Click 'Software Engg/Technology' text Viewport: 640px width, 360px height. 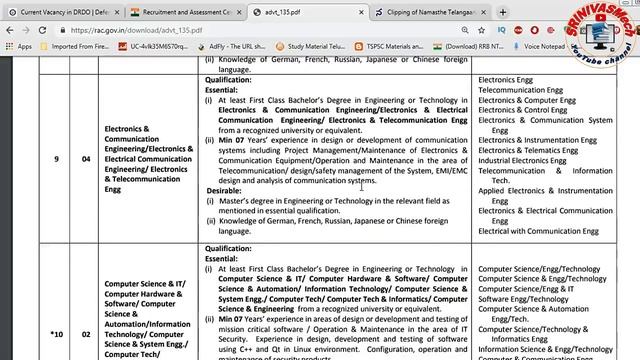click(523, 299)
